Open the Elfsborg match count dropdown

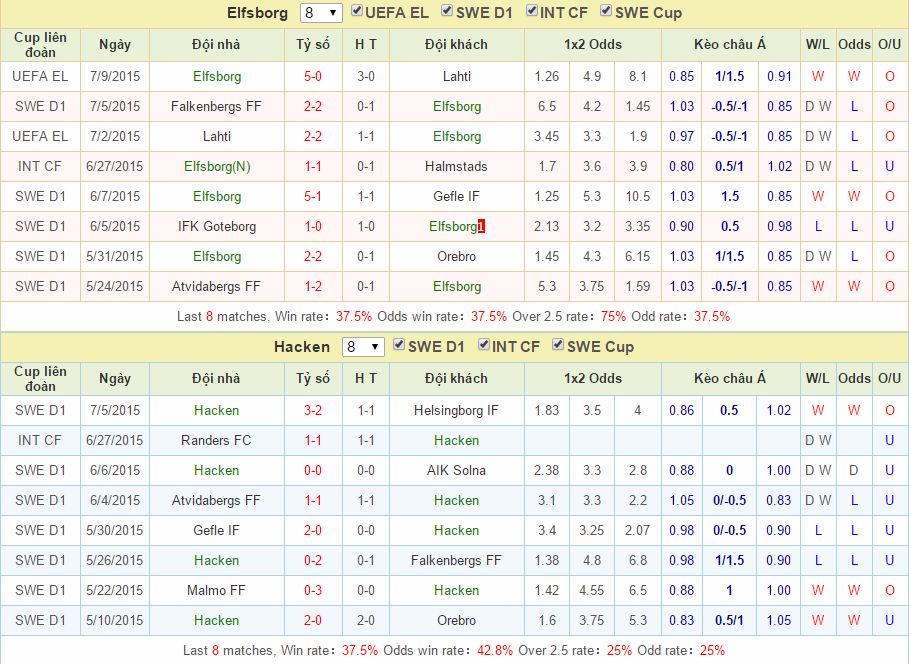point(321,13)
